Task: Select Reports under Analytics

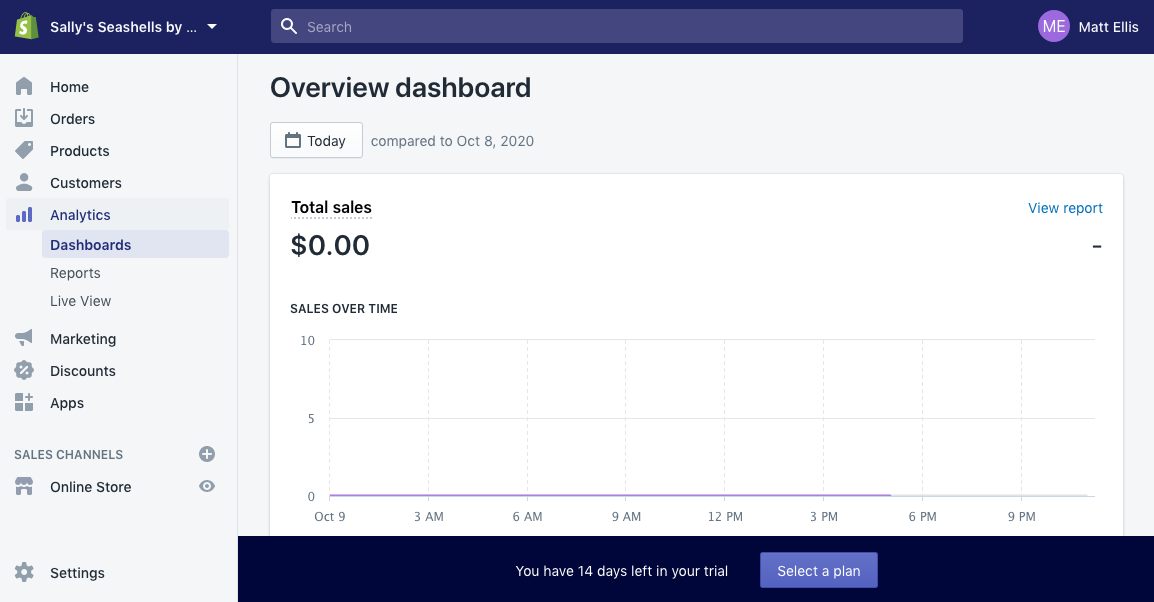Action: click(x=75, y=273)
